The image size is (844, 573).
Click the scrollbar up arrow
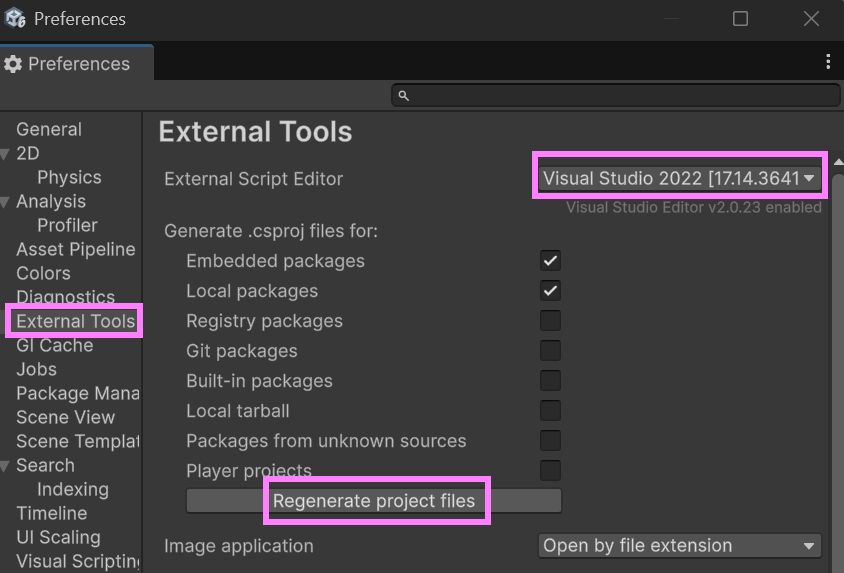click(838, 162)
